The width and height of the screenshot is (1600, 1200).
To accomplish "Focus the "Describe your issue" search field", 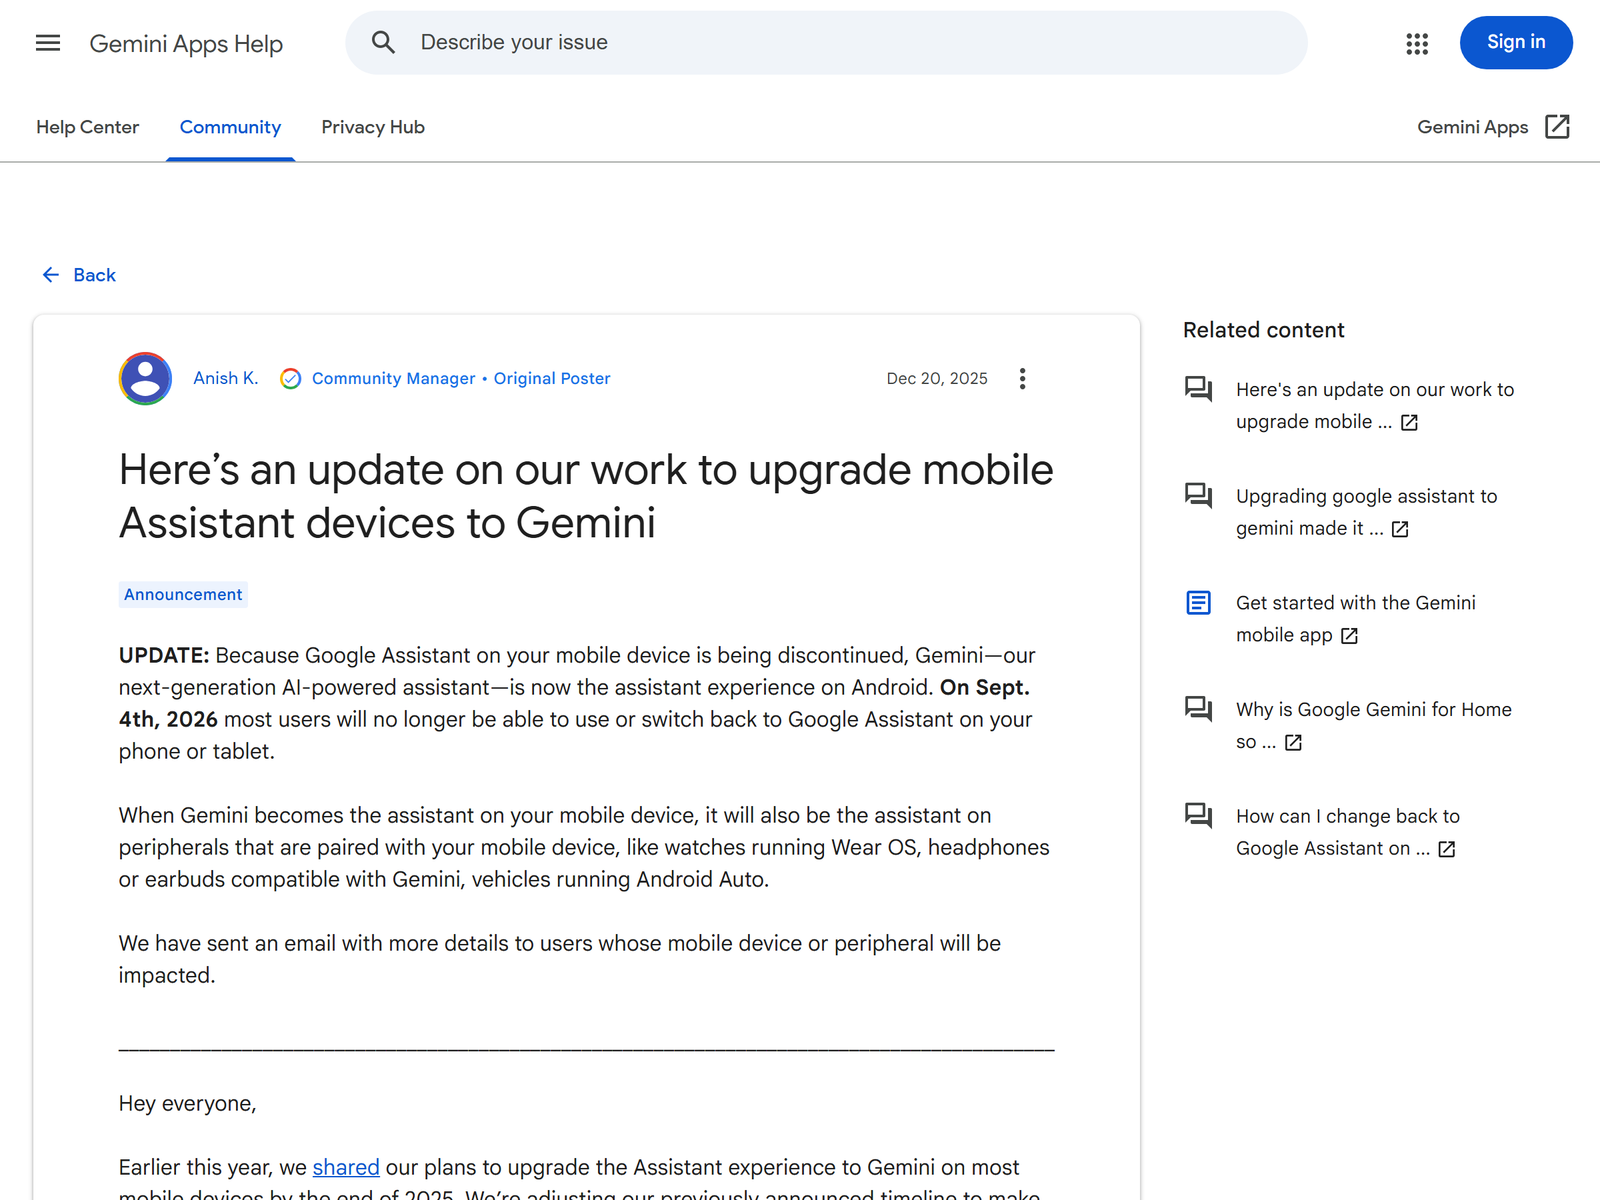I will click(826, 42).
